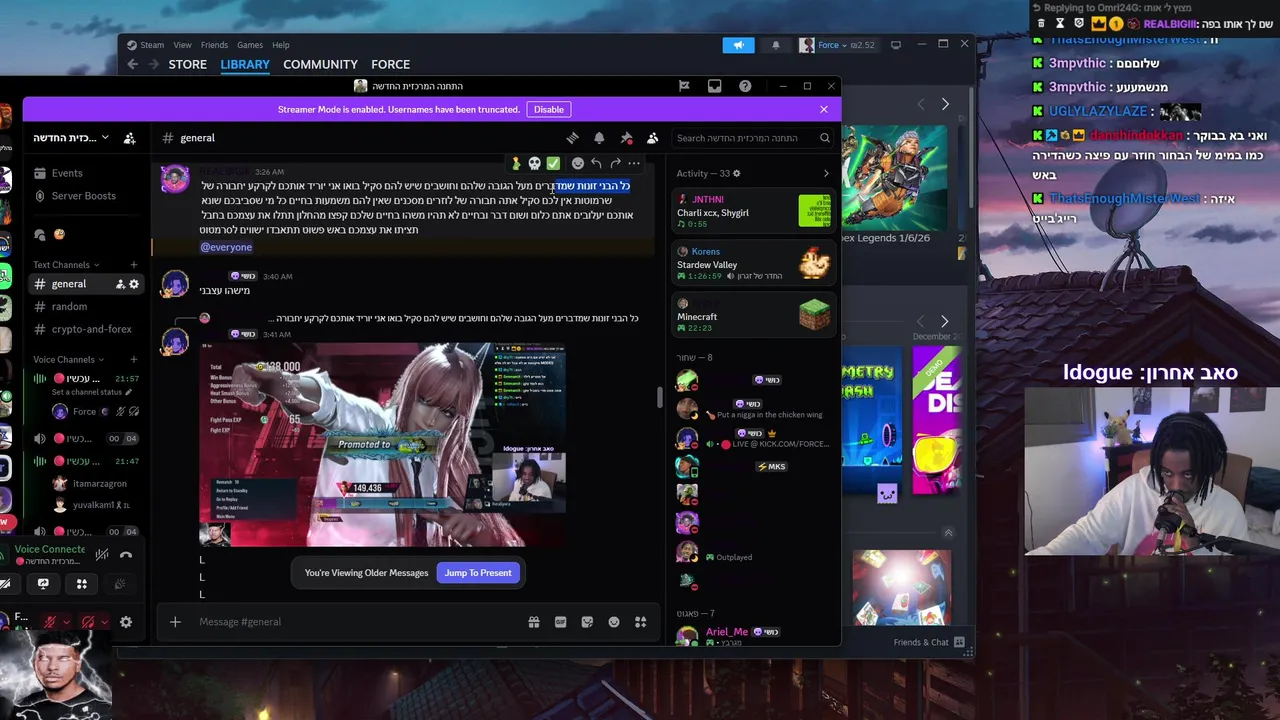
Task: Open Minecraft activity card
Action: point(754,315)
